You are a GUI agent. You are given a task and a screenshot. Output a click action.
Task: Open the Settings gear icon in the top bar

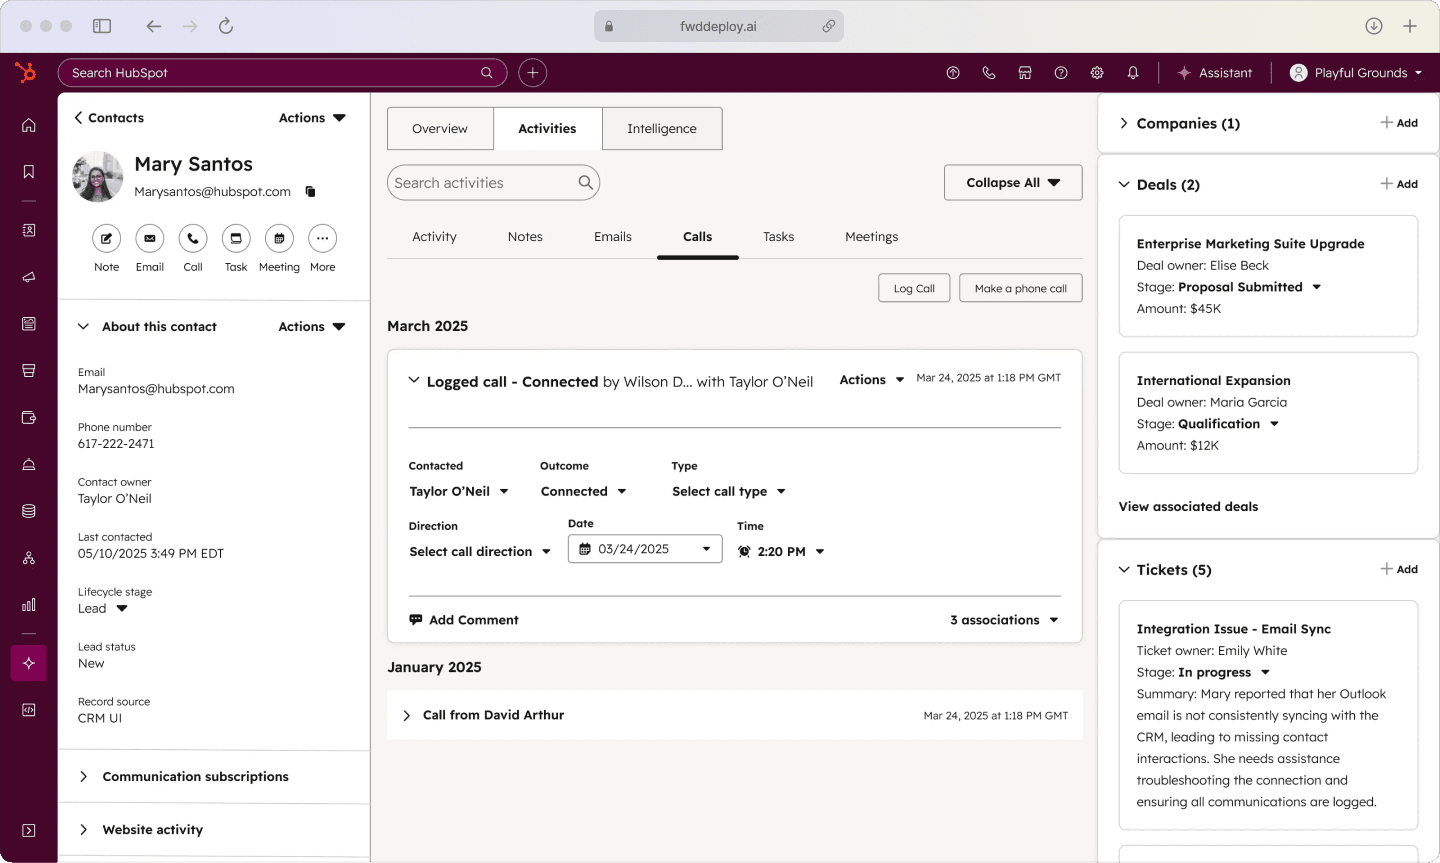pos(1097,73)
